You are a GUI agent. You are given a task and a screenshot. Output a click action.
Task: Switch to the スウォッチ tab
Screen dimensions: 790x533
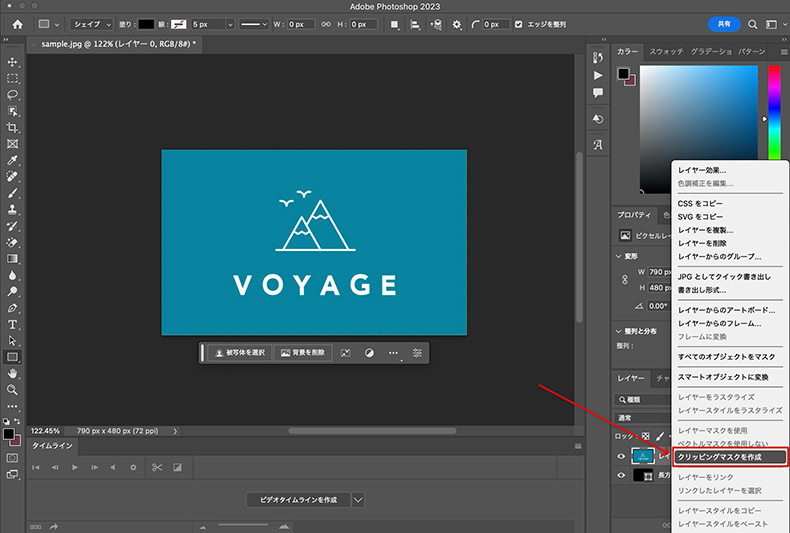[x=666, y=51]
